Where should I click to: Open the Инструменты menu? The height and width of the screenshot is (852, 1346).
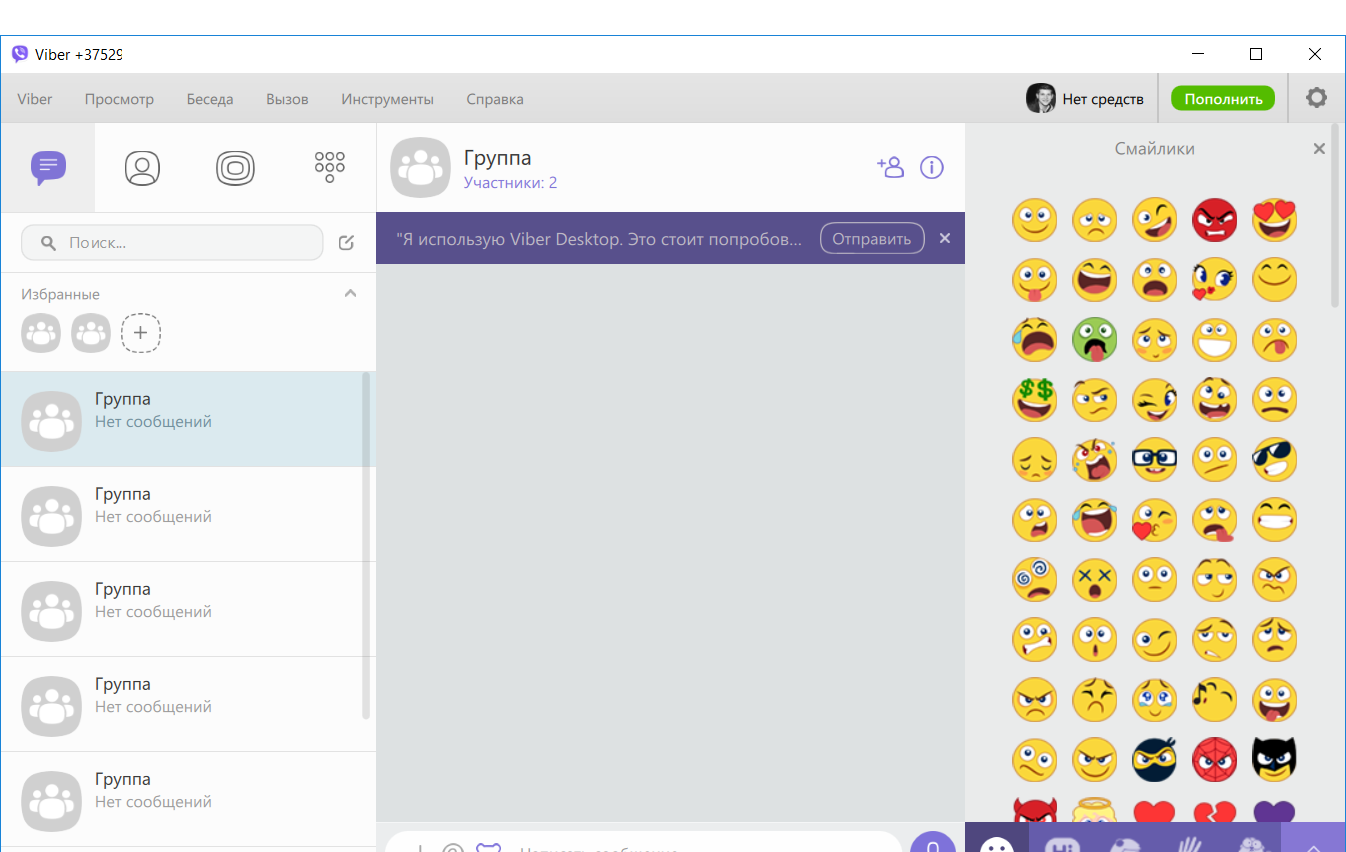pos(387,99)
